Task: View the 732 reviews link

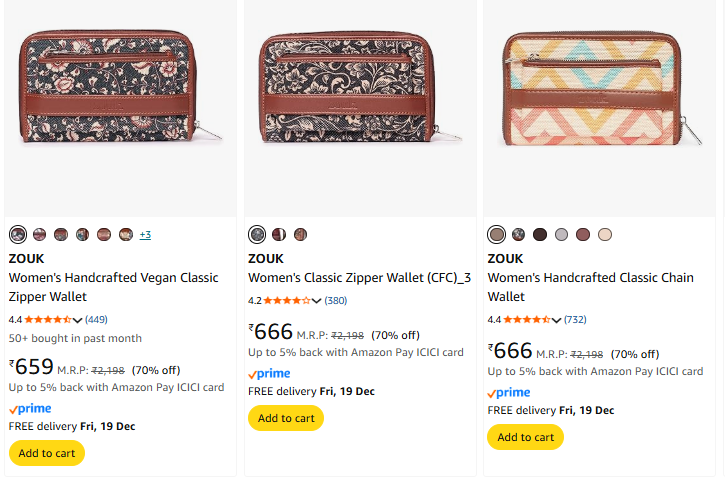Action: 575,320
